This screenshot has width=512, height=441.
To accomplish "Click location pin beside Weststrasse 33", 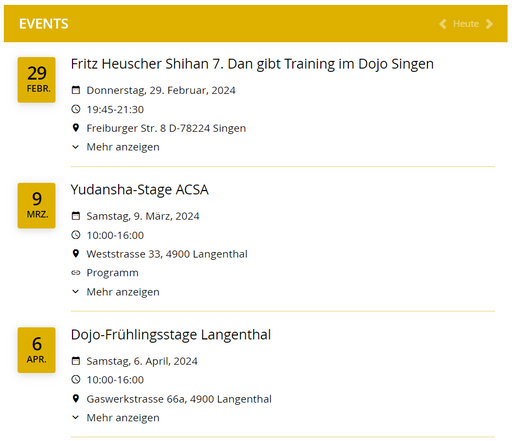I will point(76,254).
